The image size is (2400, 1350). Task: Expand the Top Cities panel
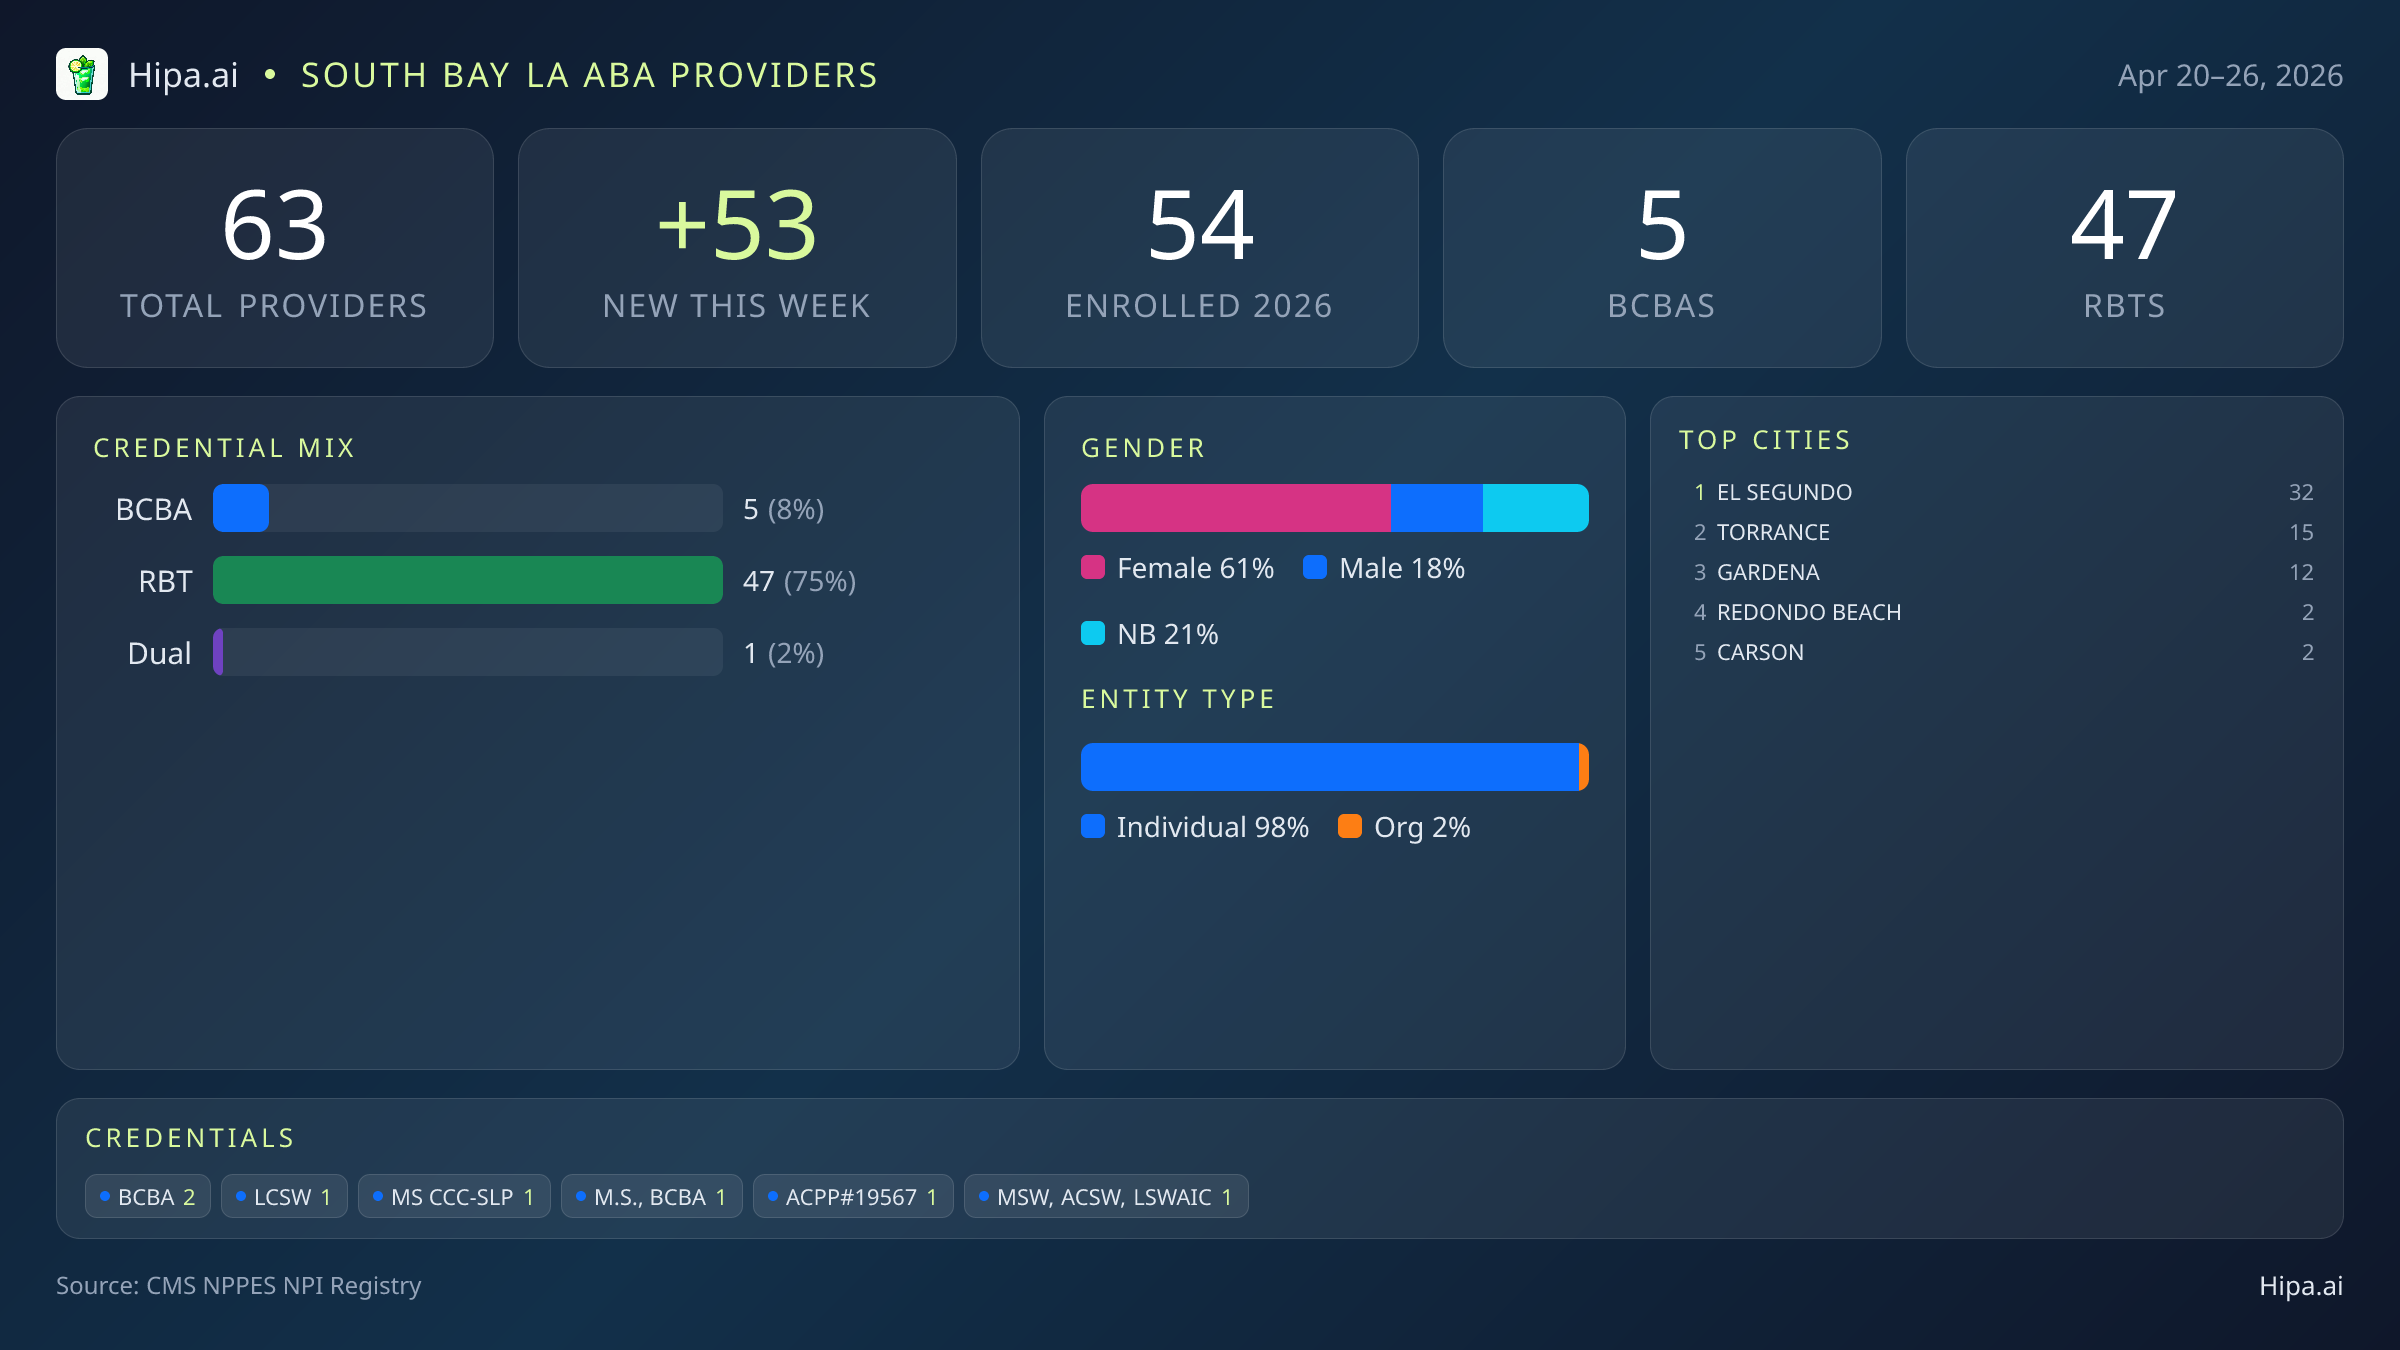click(x=1766, y=440)
